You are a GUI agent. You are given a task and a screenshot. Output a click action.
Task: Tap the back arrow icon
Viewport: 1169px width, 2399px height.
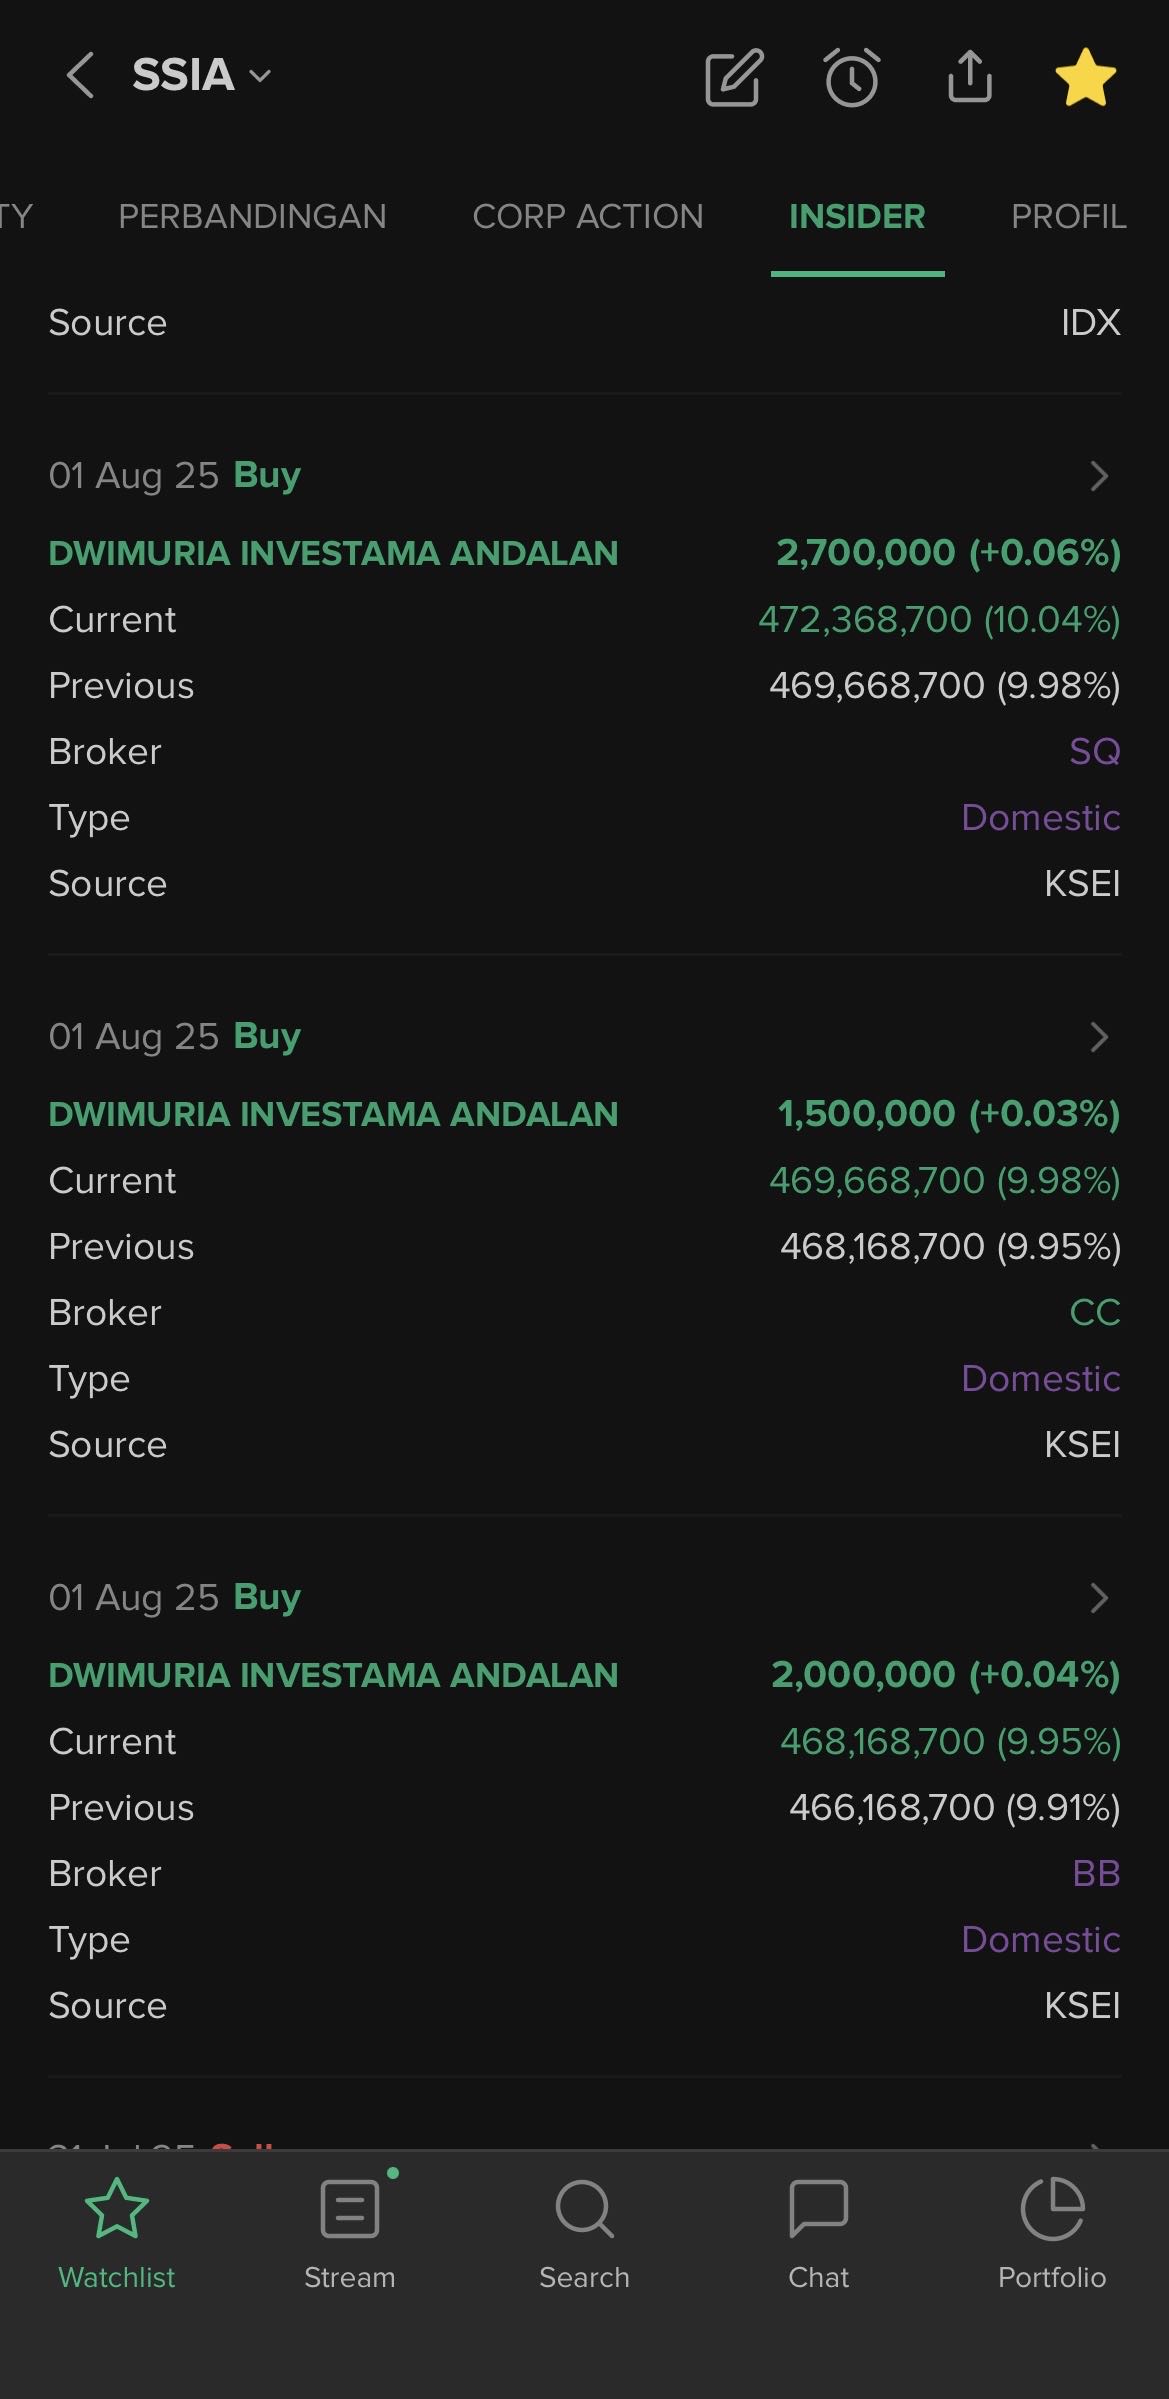tap(81, 76)
